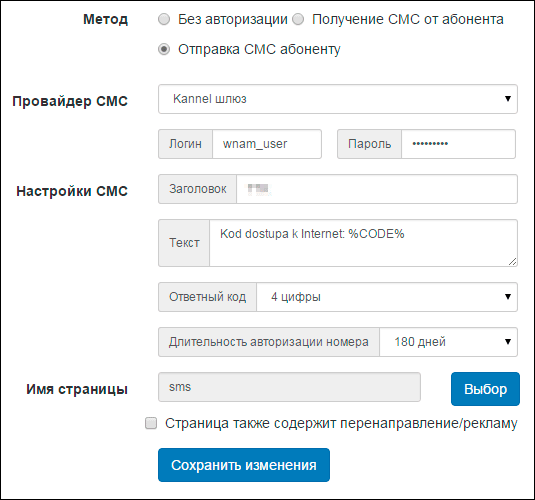
Task: Enable 'Страница также содержит перенаправление/рекламу' checkbox
Action: tap(151, 423)
